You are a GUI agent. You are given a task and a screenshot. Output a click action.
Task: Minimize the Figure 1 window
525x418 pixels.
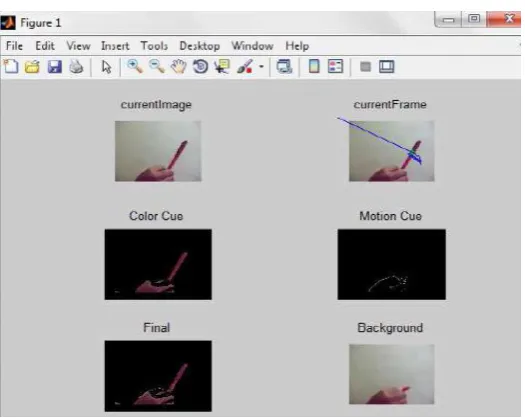coord(448,20)
